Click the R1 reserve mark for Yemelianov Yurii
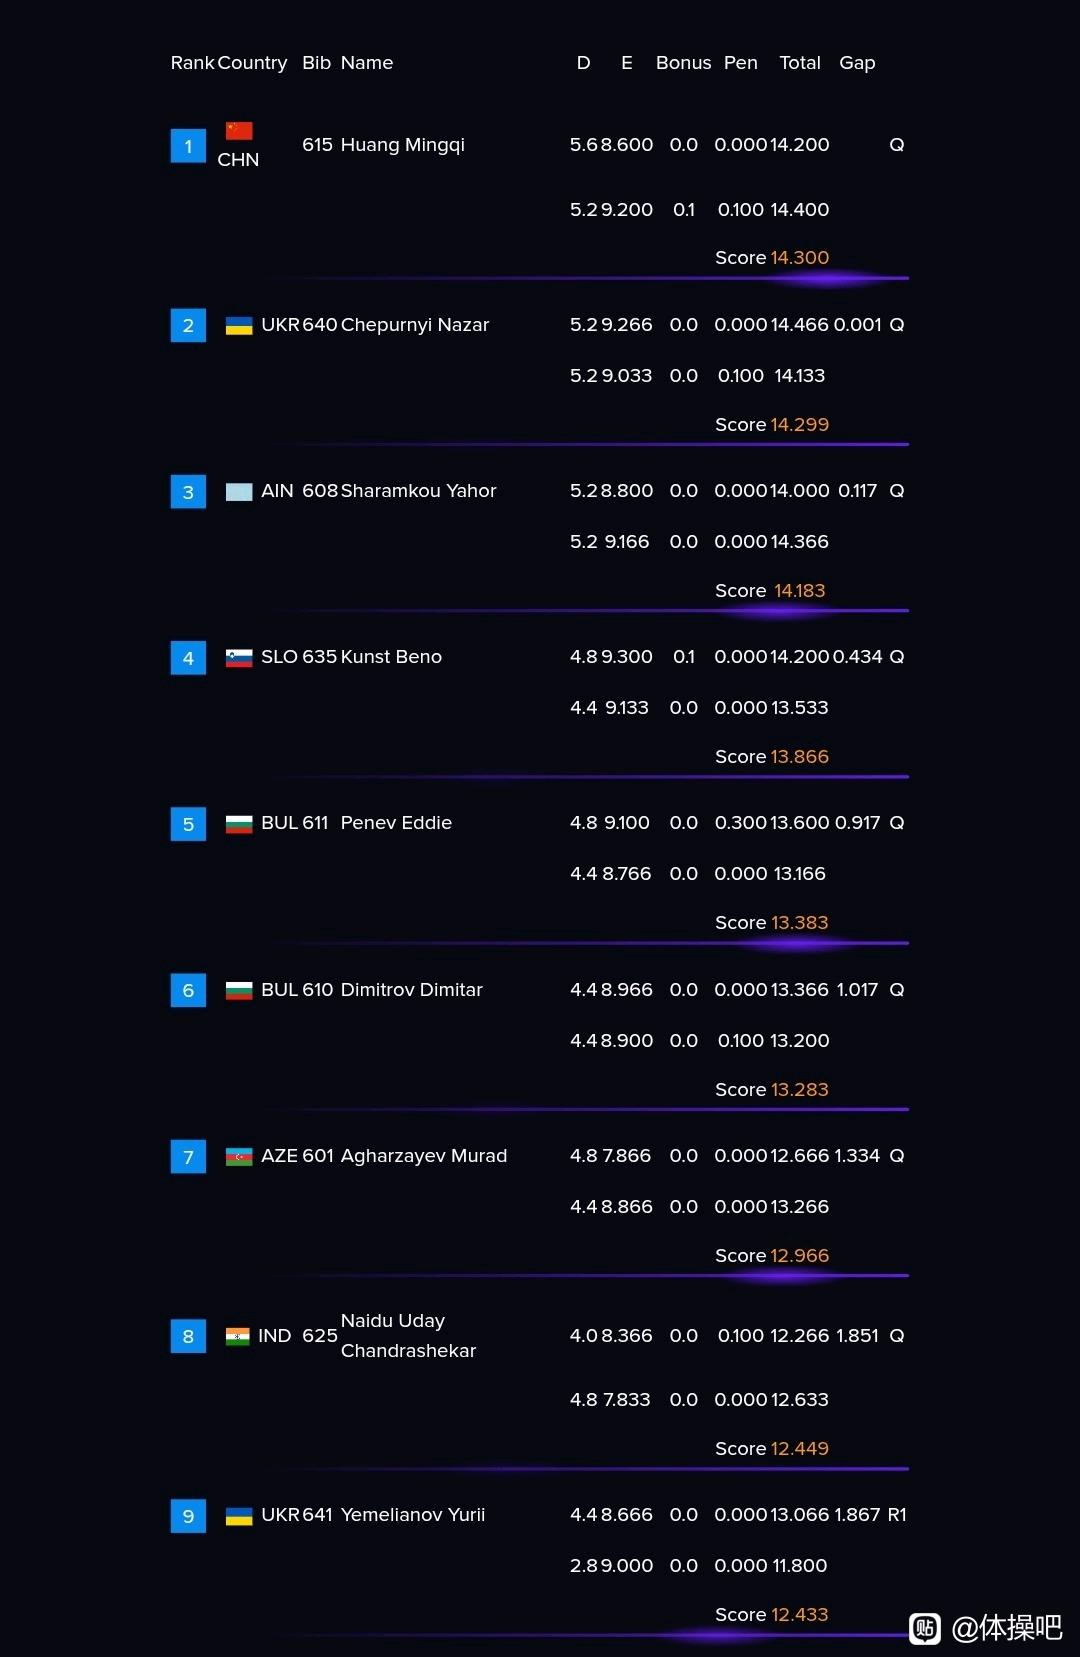This screenshot has width=1080, height=1657. click(x=897, y=1515)
